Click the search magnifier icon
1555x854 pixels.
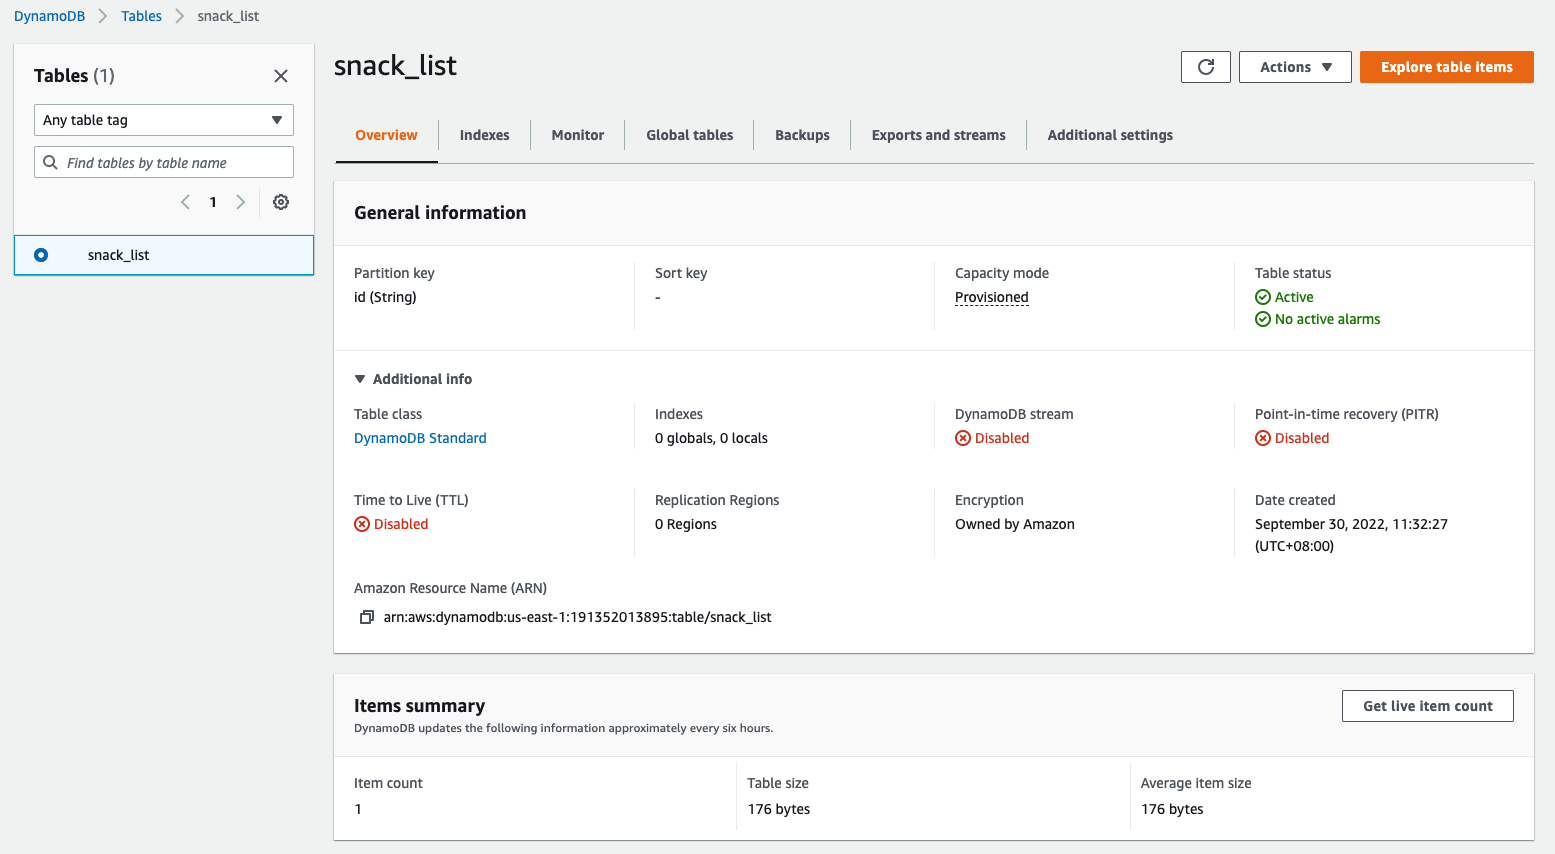point(50,162)
